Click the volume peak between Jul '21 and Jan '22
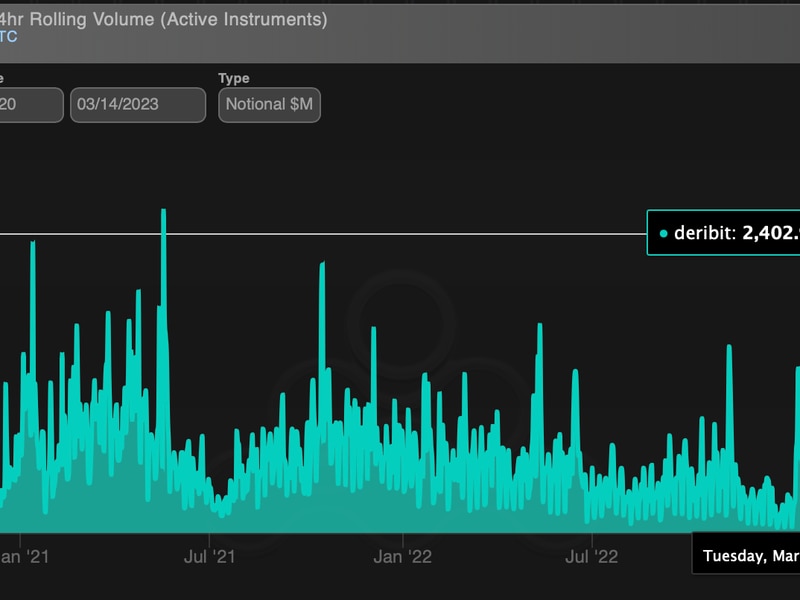This screenshot has width=800, height=600. coord(322,268)
